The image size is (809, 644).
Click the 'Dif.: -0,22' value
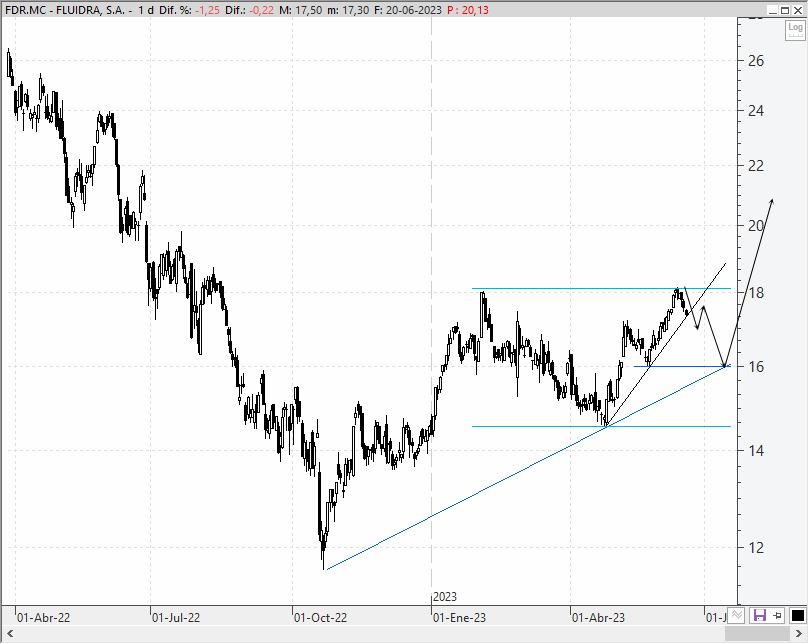249,10
